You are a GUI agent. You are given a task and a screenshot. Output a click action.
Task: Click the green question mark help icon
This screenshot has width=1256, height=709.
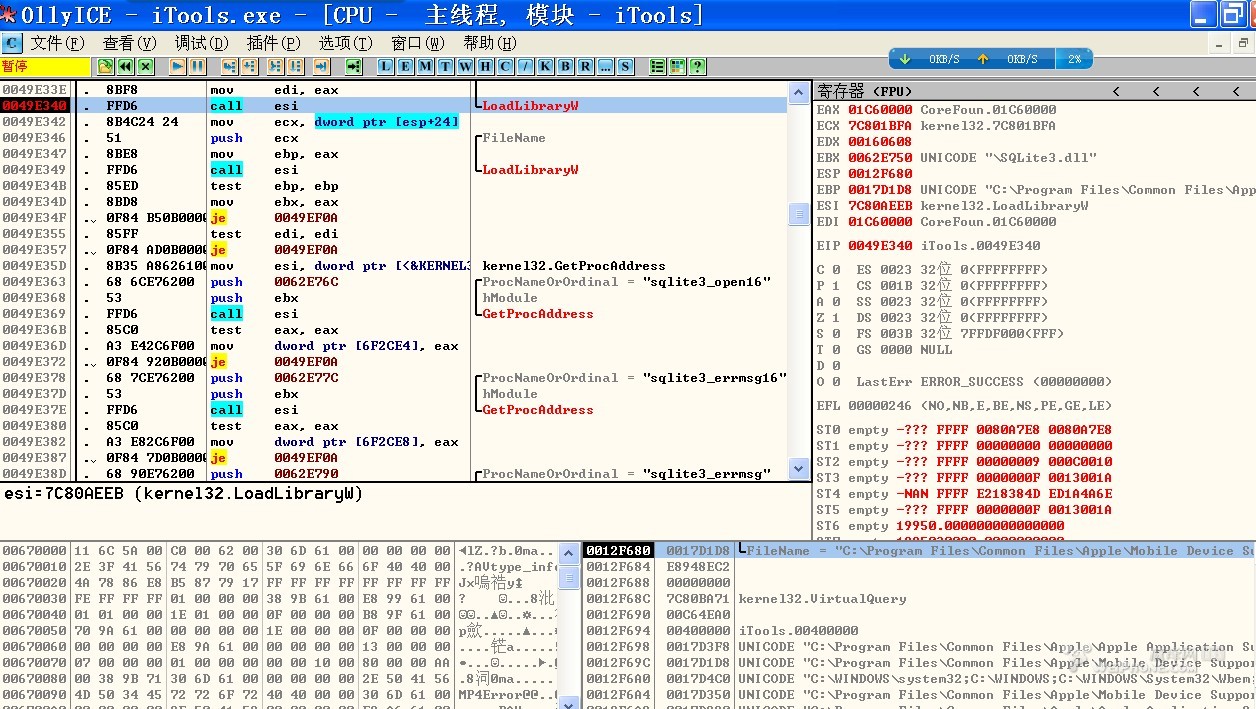coord(697,67)
